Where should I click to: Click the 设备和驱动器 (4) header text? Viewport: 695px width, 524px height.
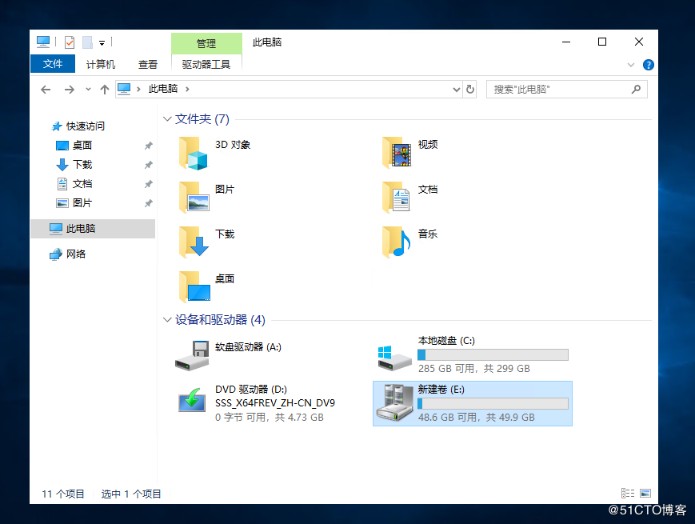(x=220, y=320)
